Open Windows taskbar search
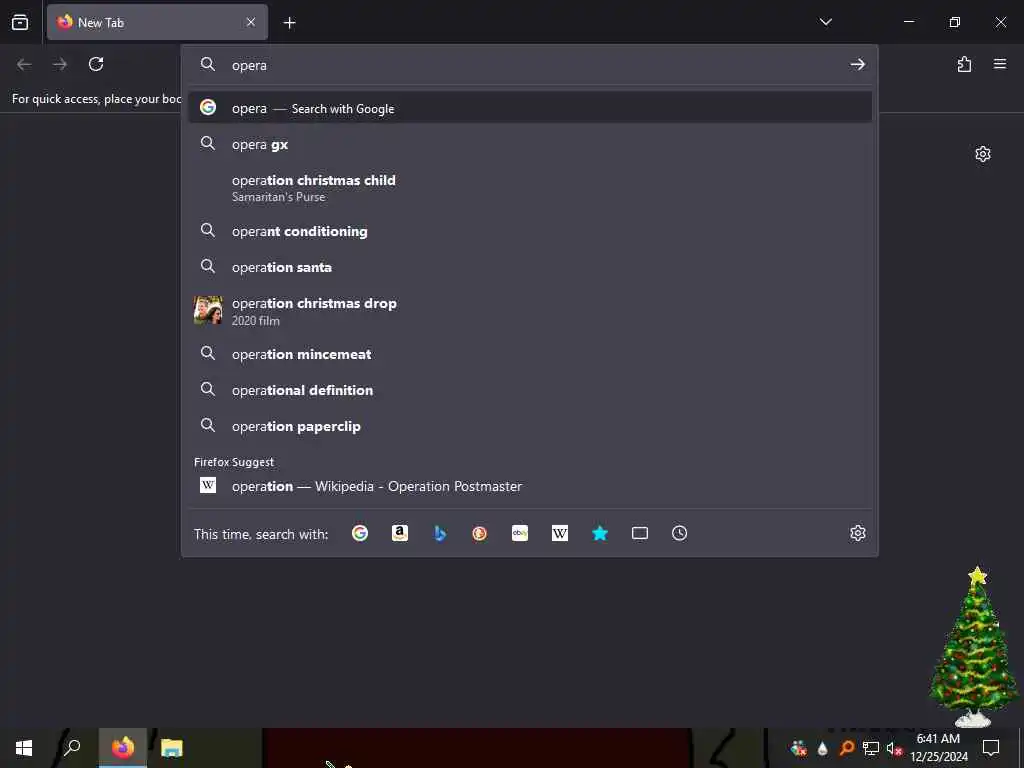 (x=72, y=748)
